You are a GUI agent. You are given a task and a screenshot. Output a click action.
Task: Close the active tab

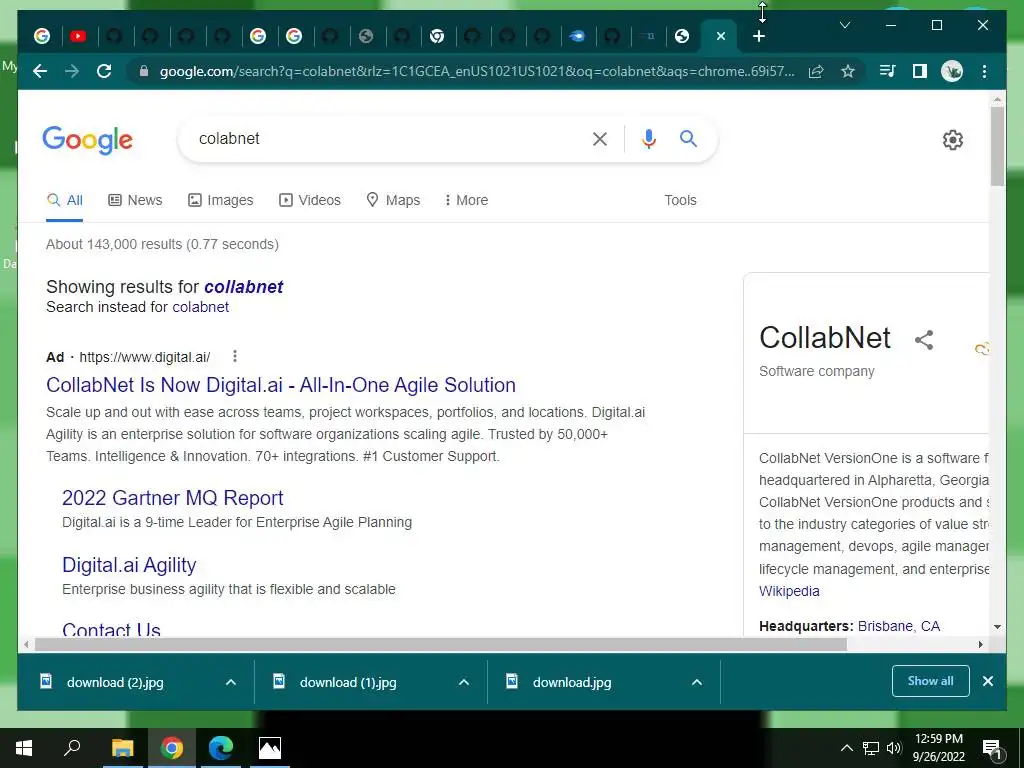coord(720,37)
